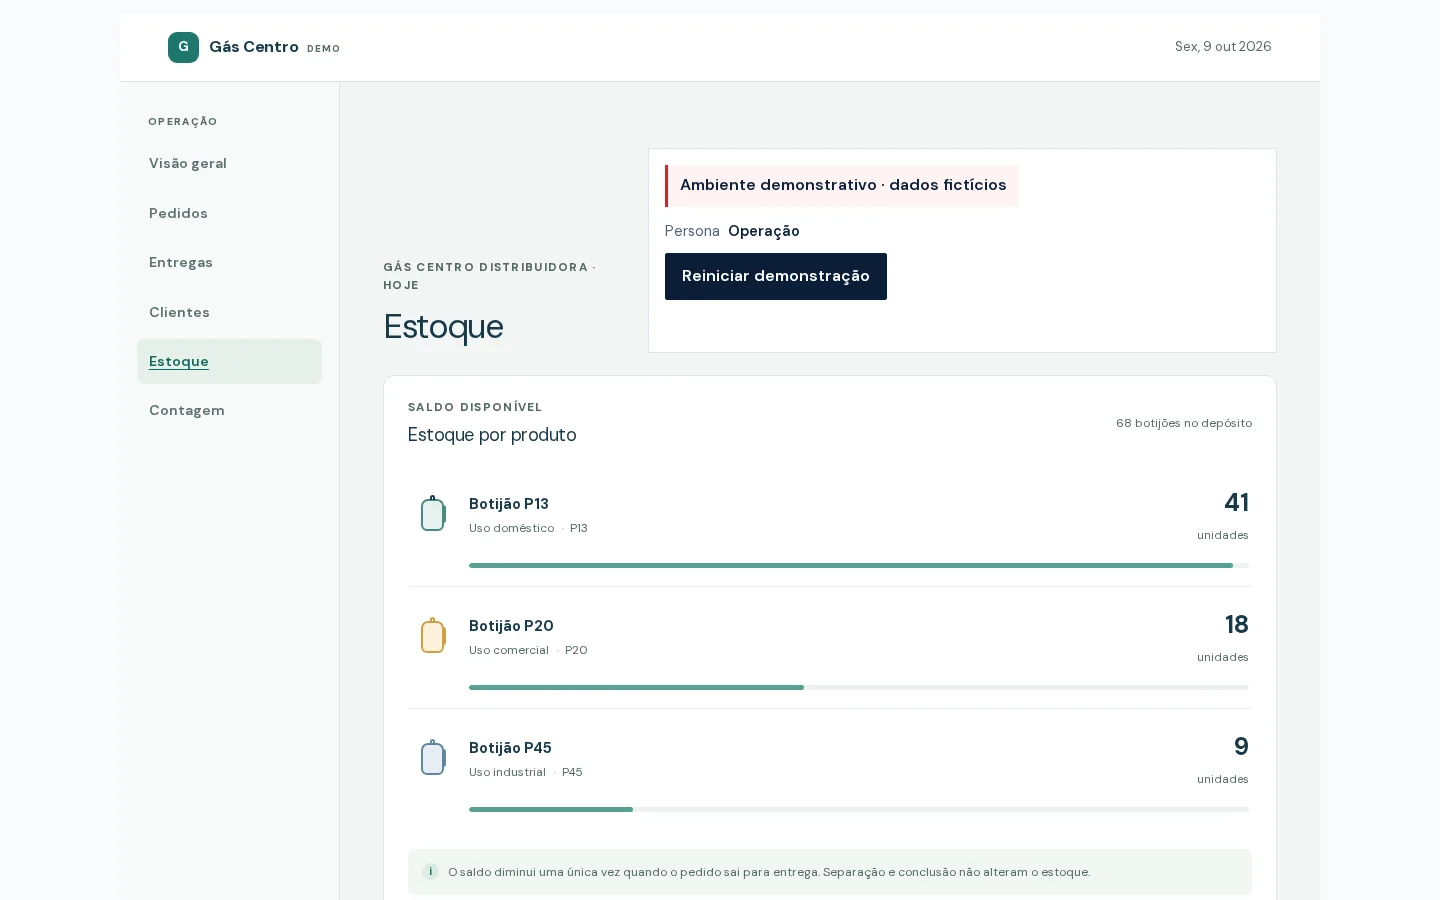The width and height of the screenshot is (1440, 900).
Task: Click the 18 units count
Action: pyautogui.click(x=1237, y=624)
